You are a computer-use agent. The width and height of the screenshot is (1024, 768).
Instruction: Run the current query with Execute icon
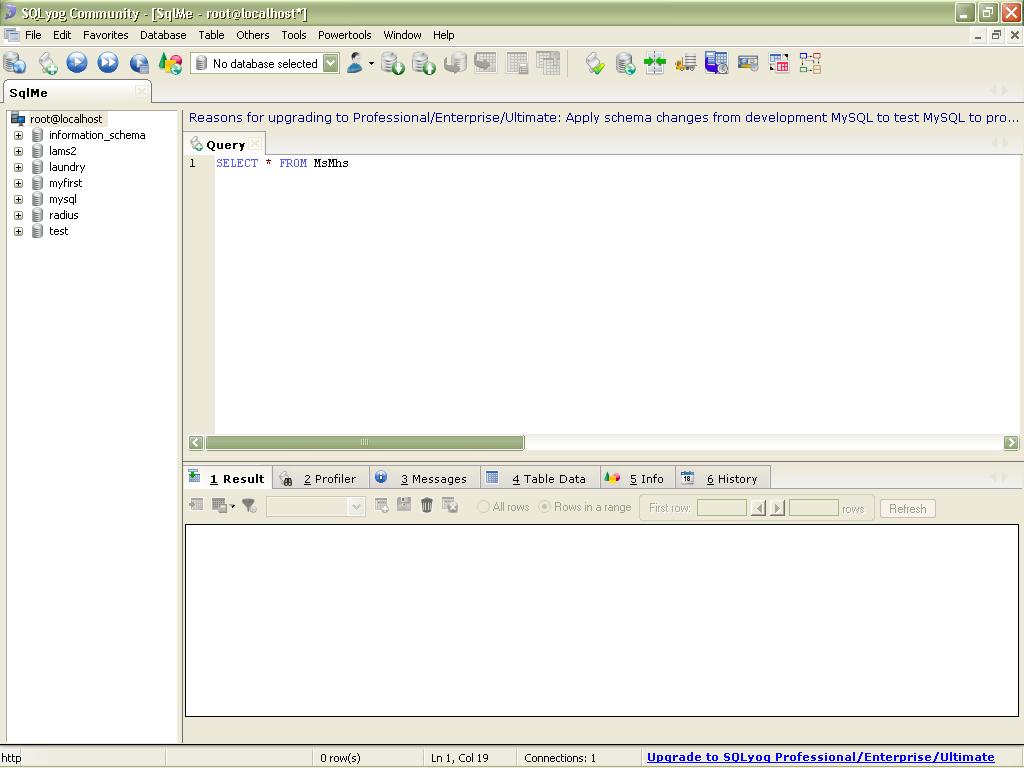77,63
